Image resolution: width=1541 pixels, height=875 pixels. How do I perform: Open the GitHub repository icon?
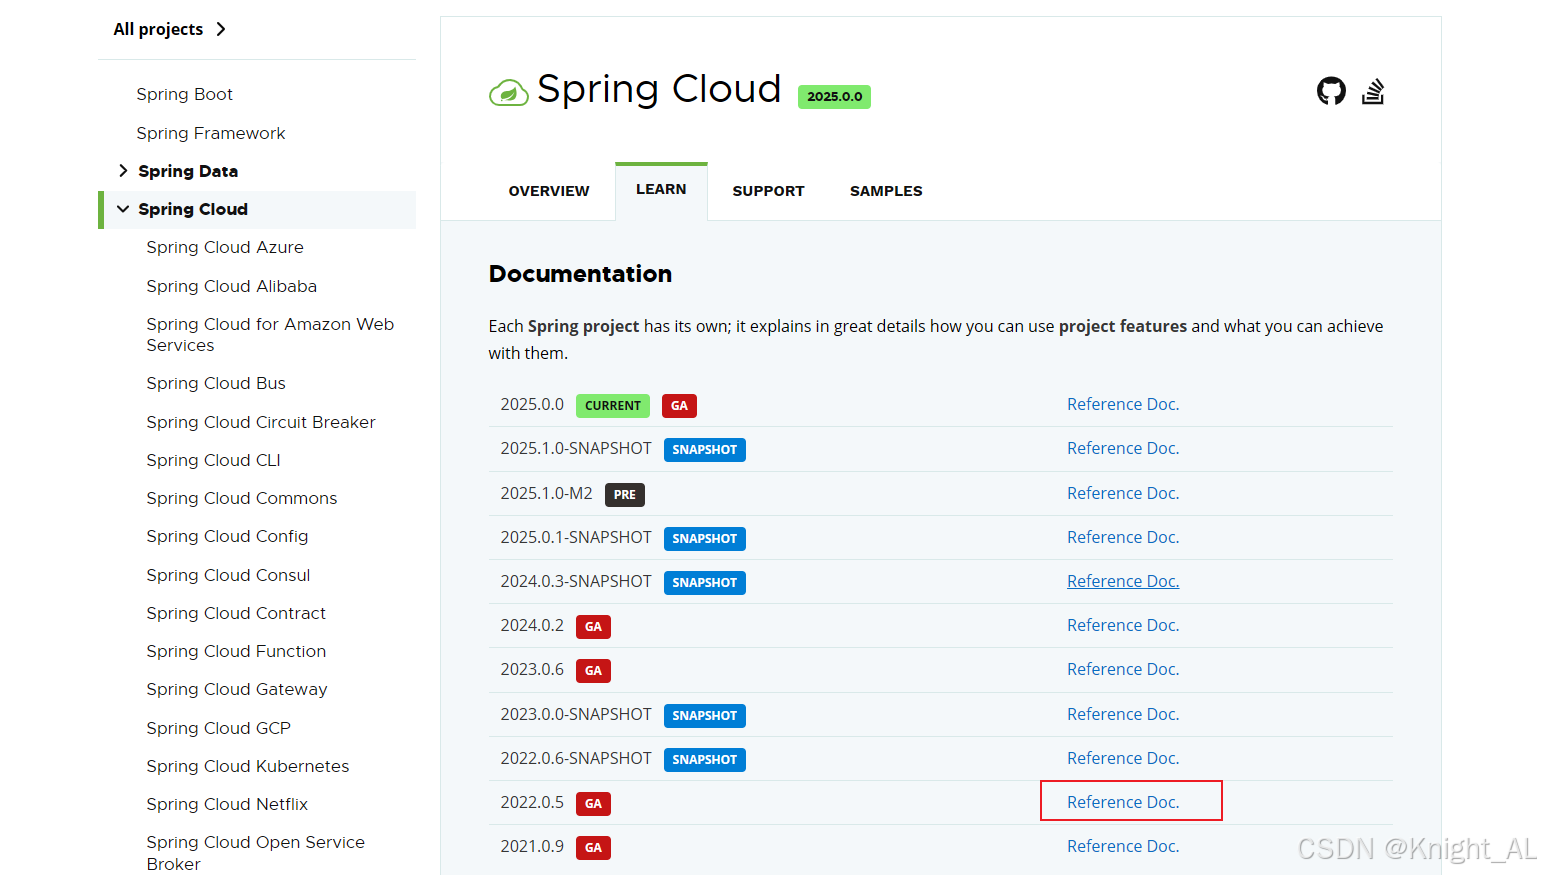click(1331, 91)
